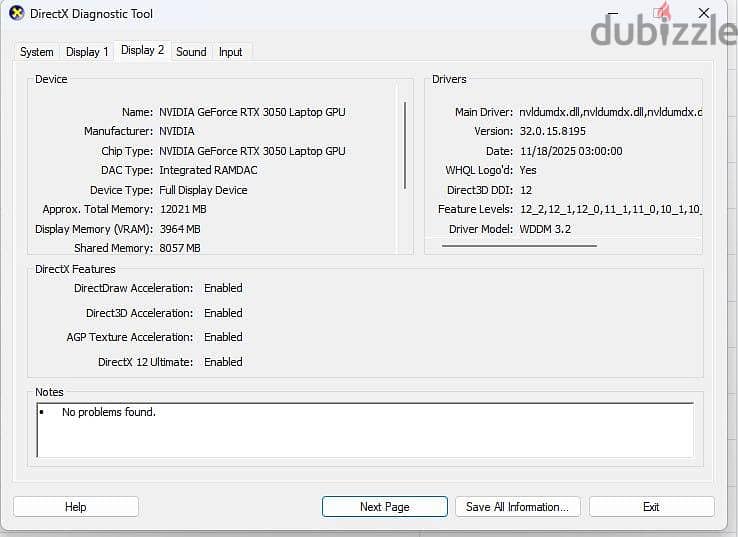
Task: Select the name 'NVIDIA GeForce RTX 3050 Laptop GPU'
Action: coord(252,112)
